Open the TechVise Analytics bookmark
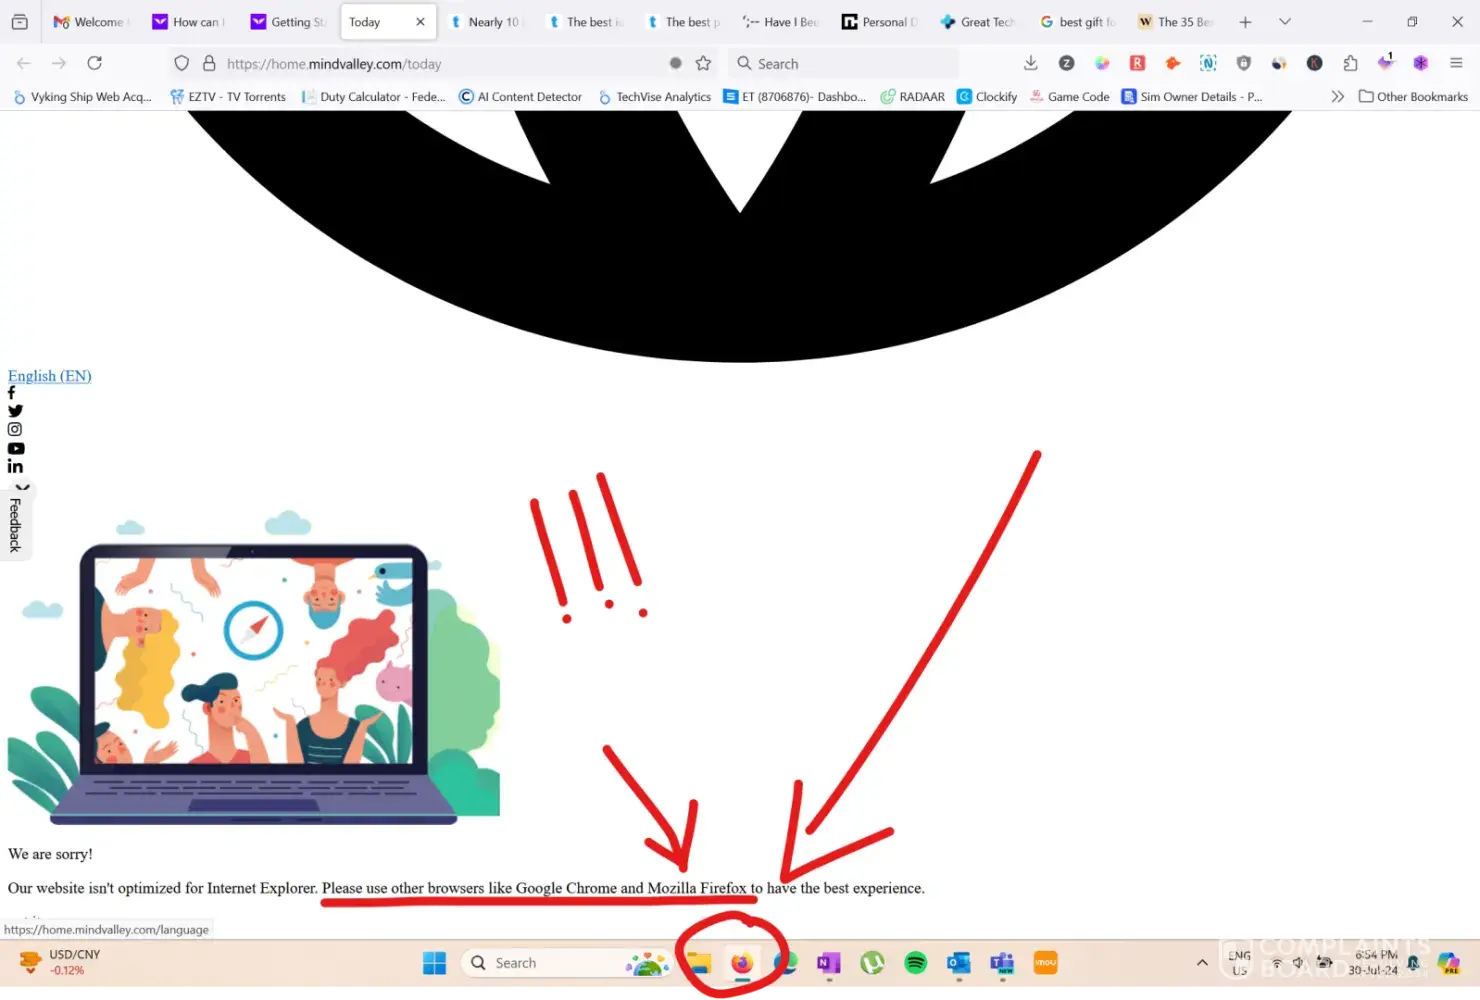 pyautogui.click(x=655, y=97)
